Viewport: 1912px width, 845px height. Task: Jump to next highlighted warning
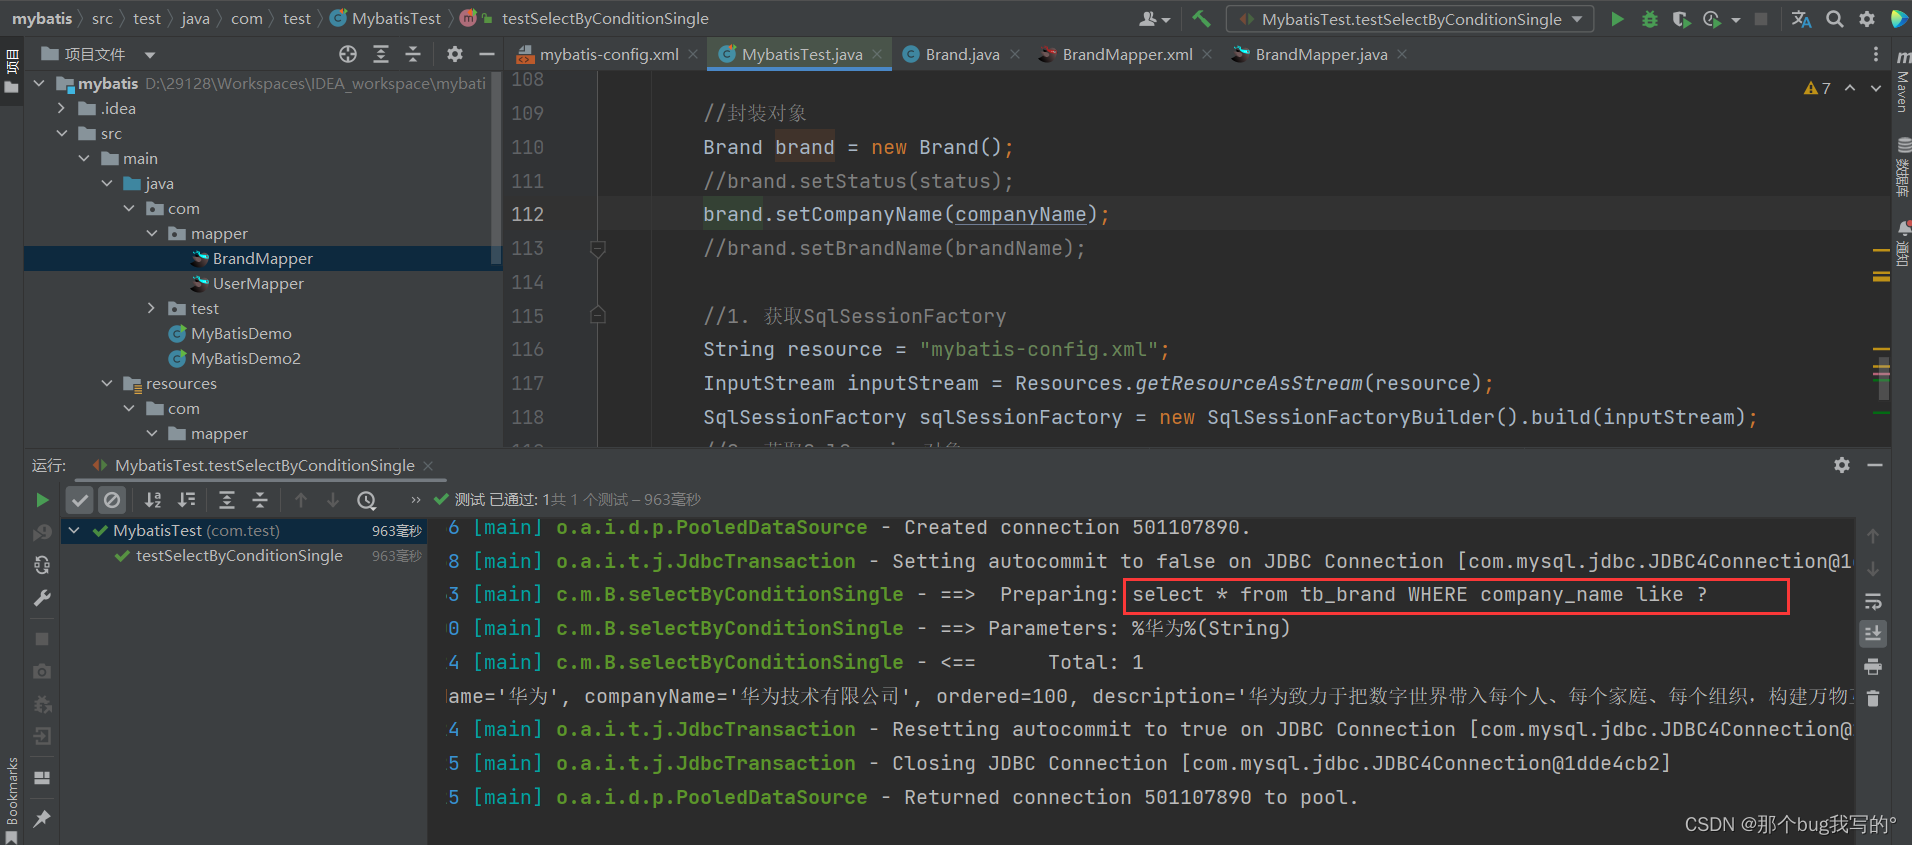tap(1876, 88)
